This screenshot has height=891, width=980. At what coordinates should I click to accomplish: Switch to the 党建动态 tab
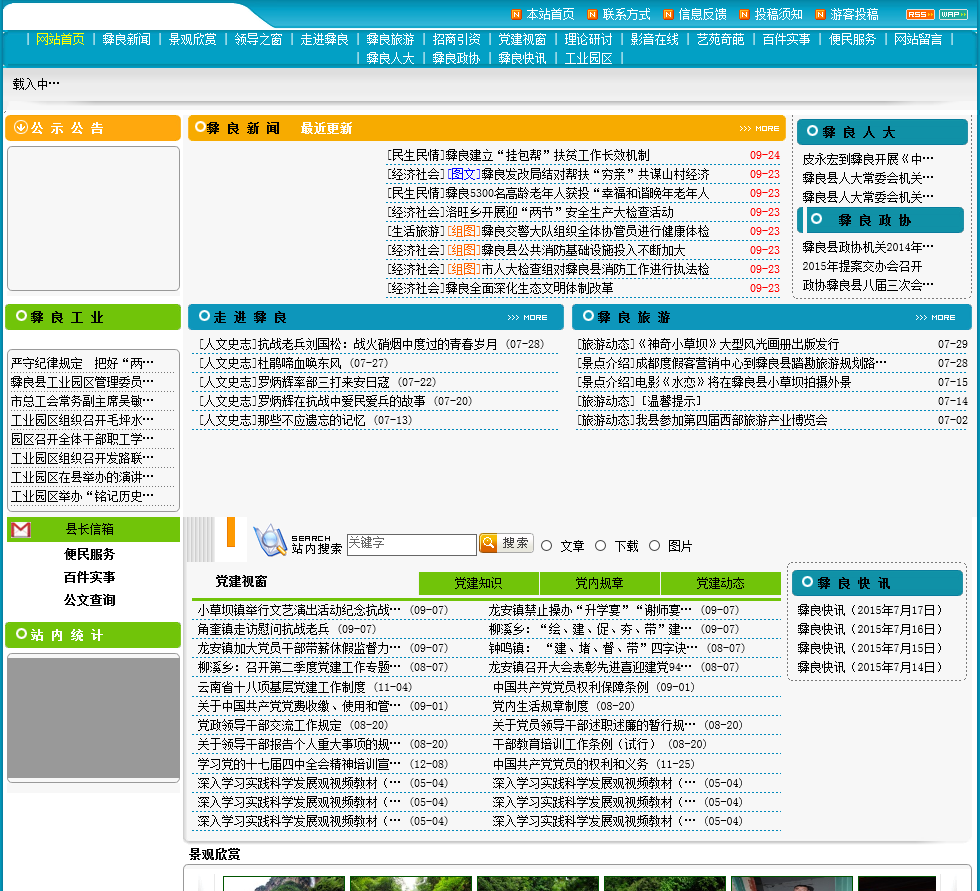(721, 583)
